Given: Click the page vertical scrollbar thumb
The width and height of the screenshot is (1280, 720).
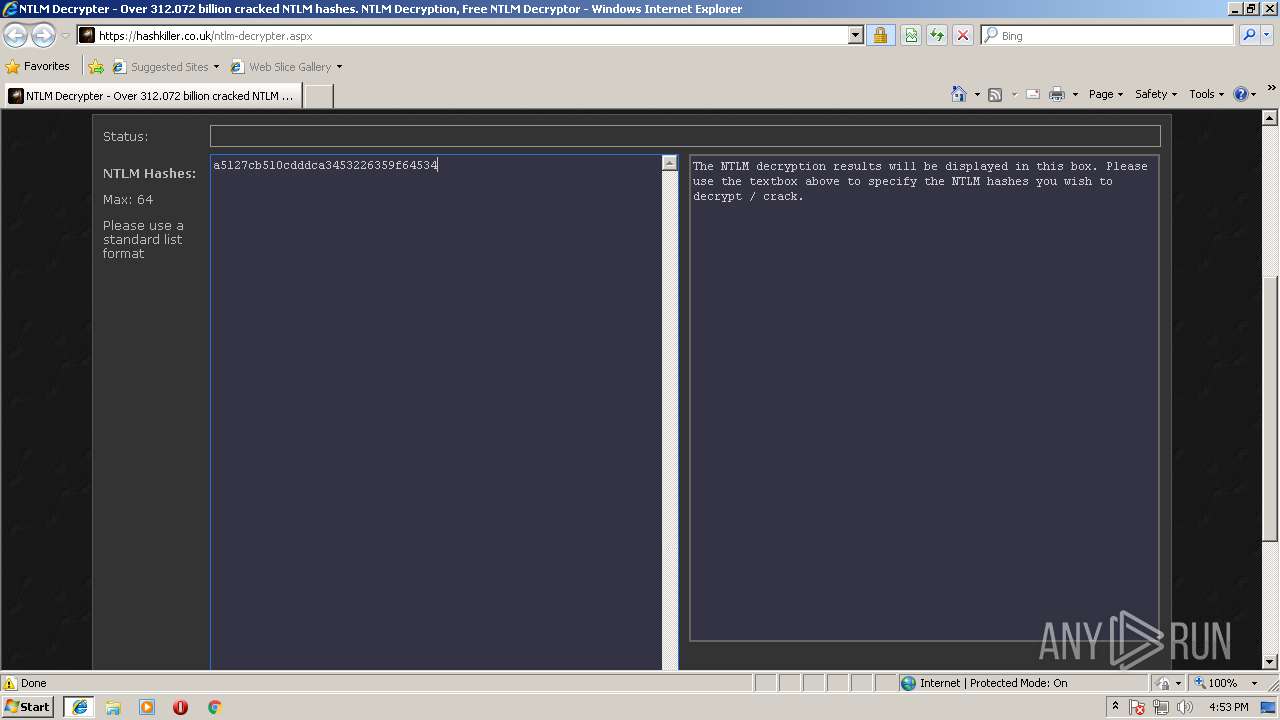Looking at the screenshot, I should click(1270, 408).
